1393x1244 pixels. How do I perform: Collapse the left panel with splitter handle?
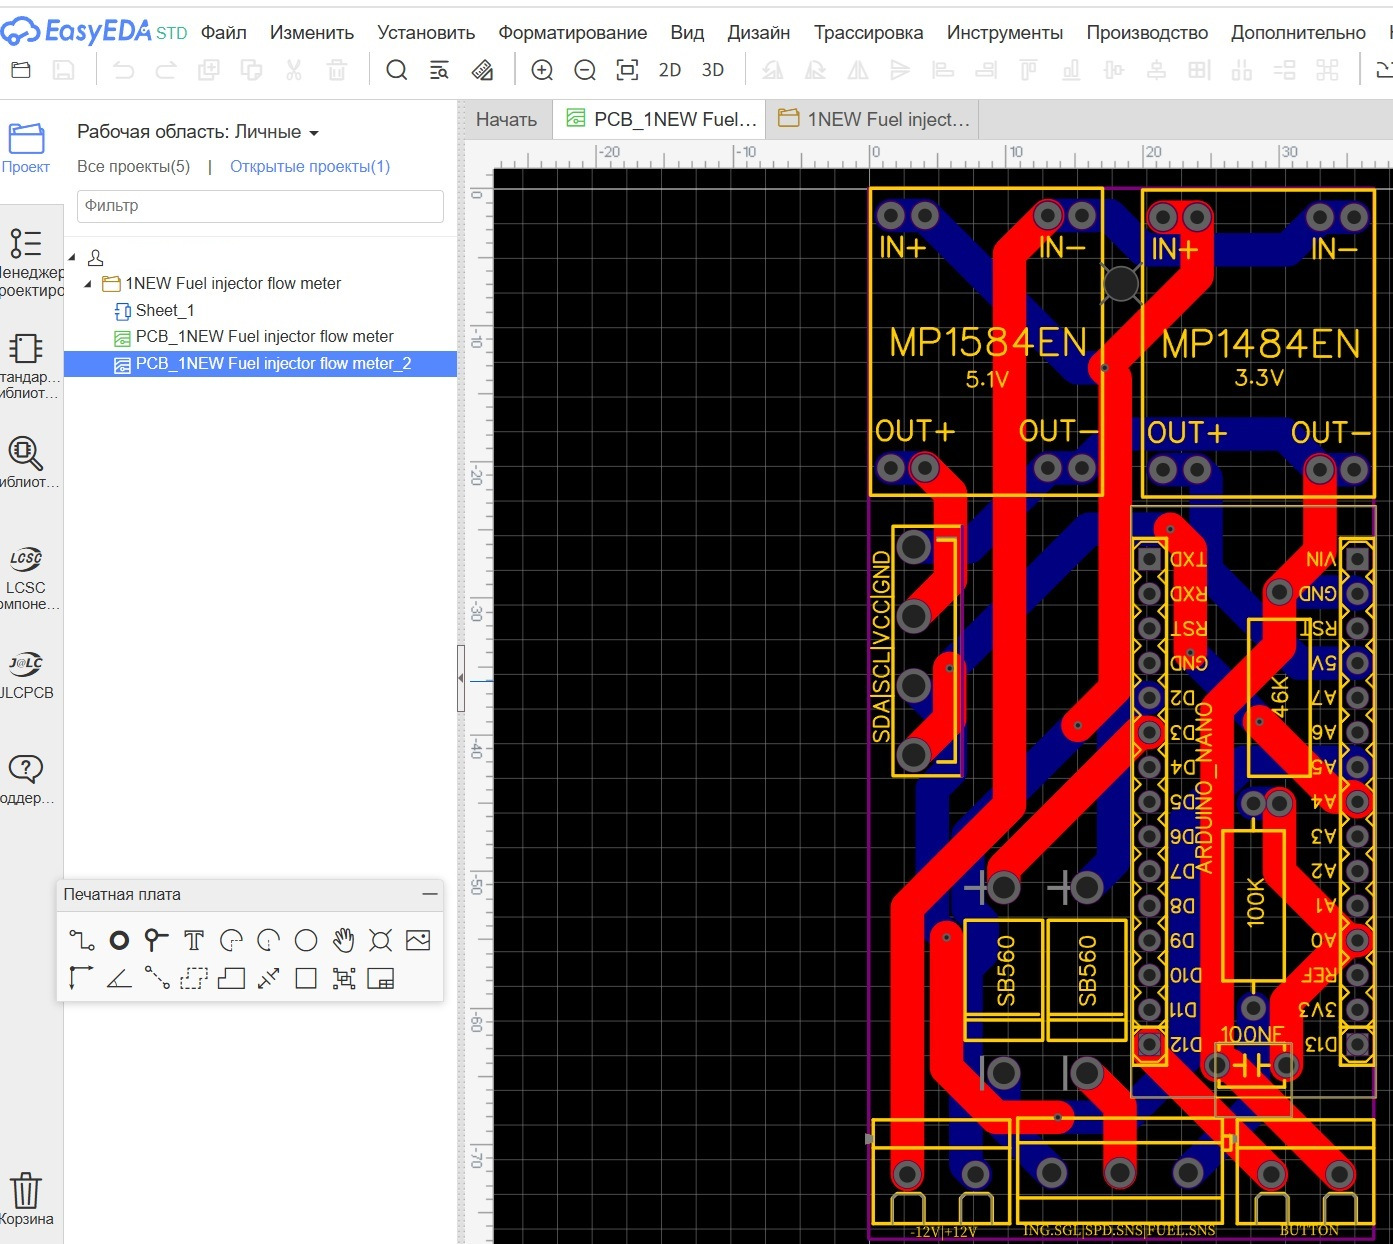click(x=461, y=678)
